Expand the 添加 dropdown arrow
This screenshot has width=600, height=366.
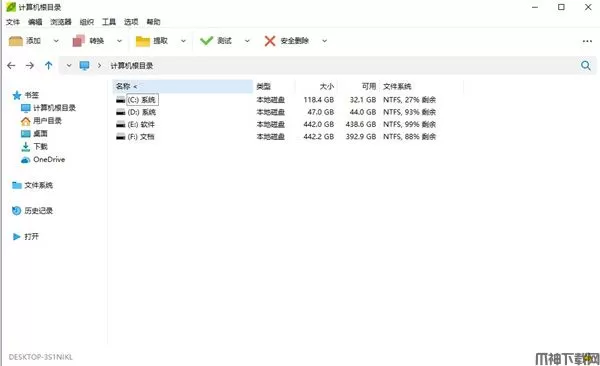coord(56,41)
